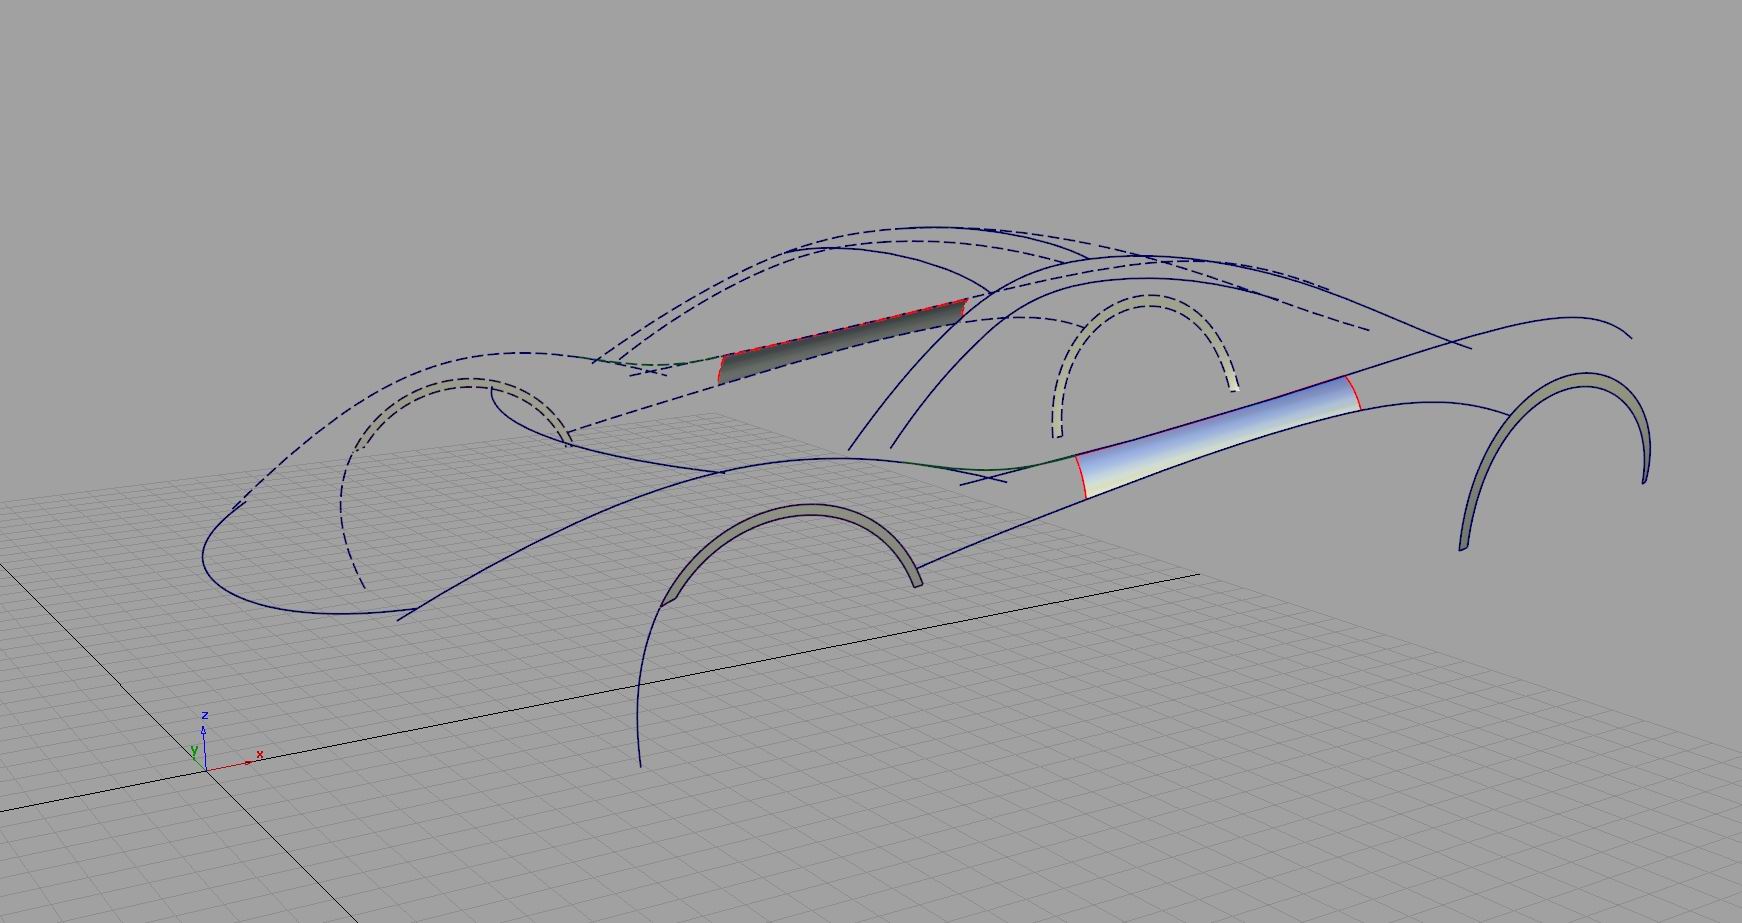
Task: Click the arrowhead of the X axis
Action: coord(248,762)
